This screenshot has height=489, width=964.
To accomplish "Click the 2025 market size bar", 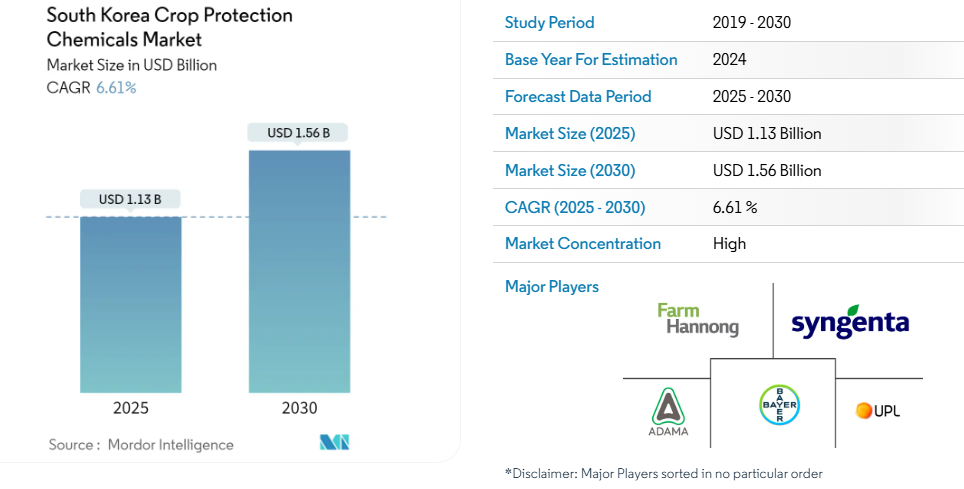I will tap(131, 304).
